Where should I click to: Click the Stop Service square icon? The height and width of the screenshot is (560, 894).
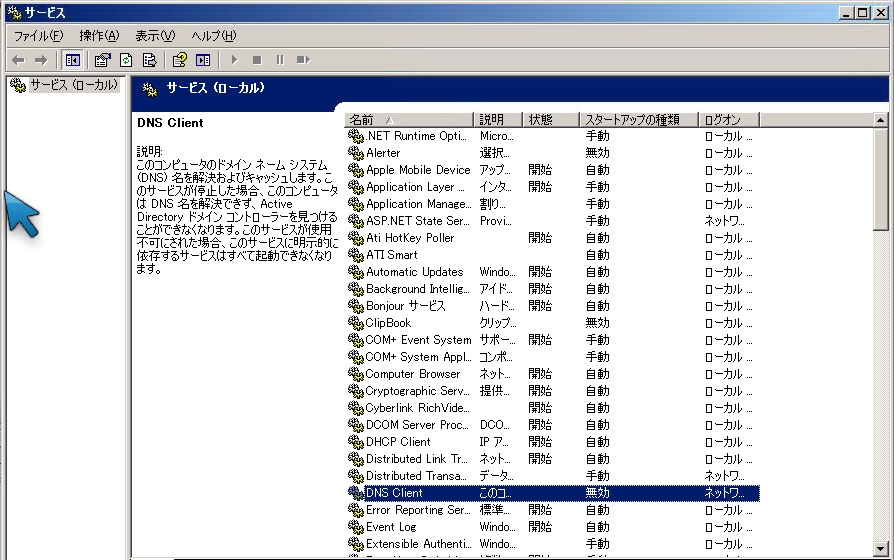coord(257,60)
